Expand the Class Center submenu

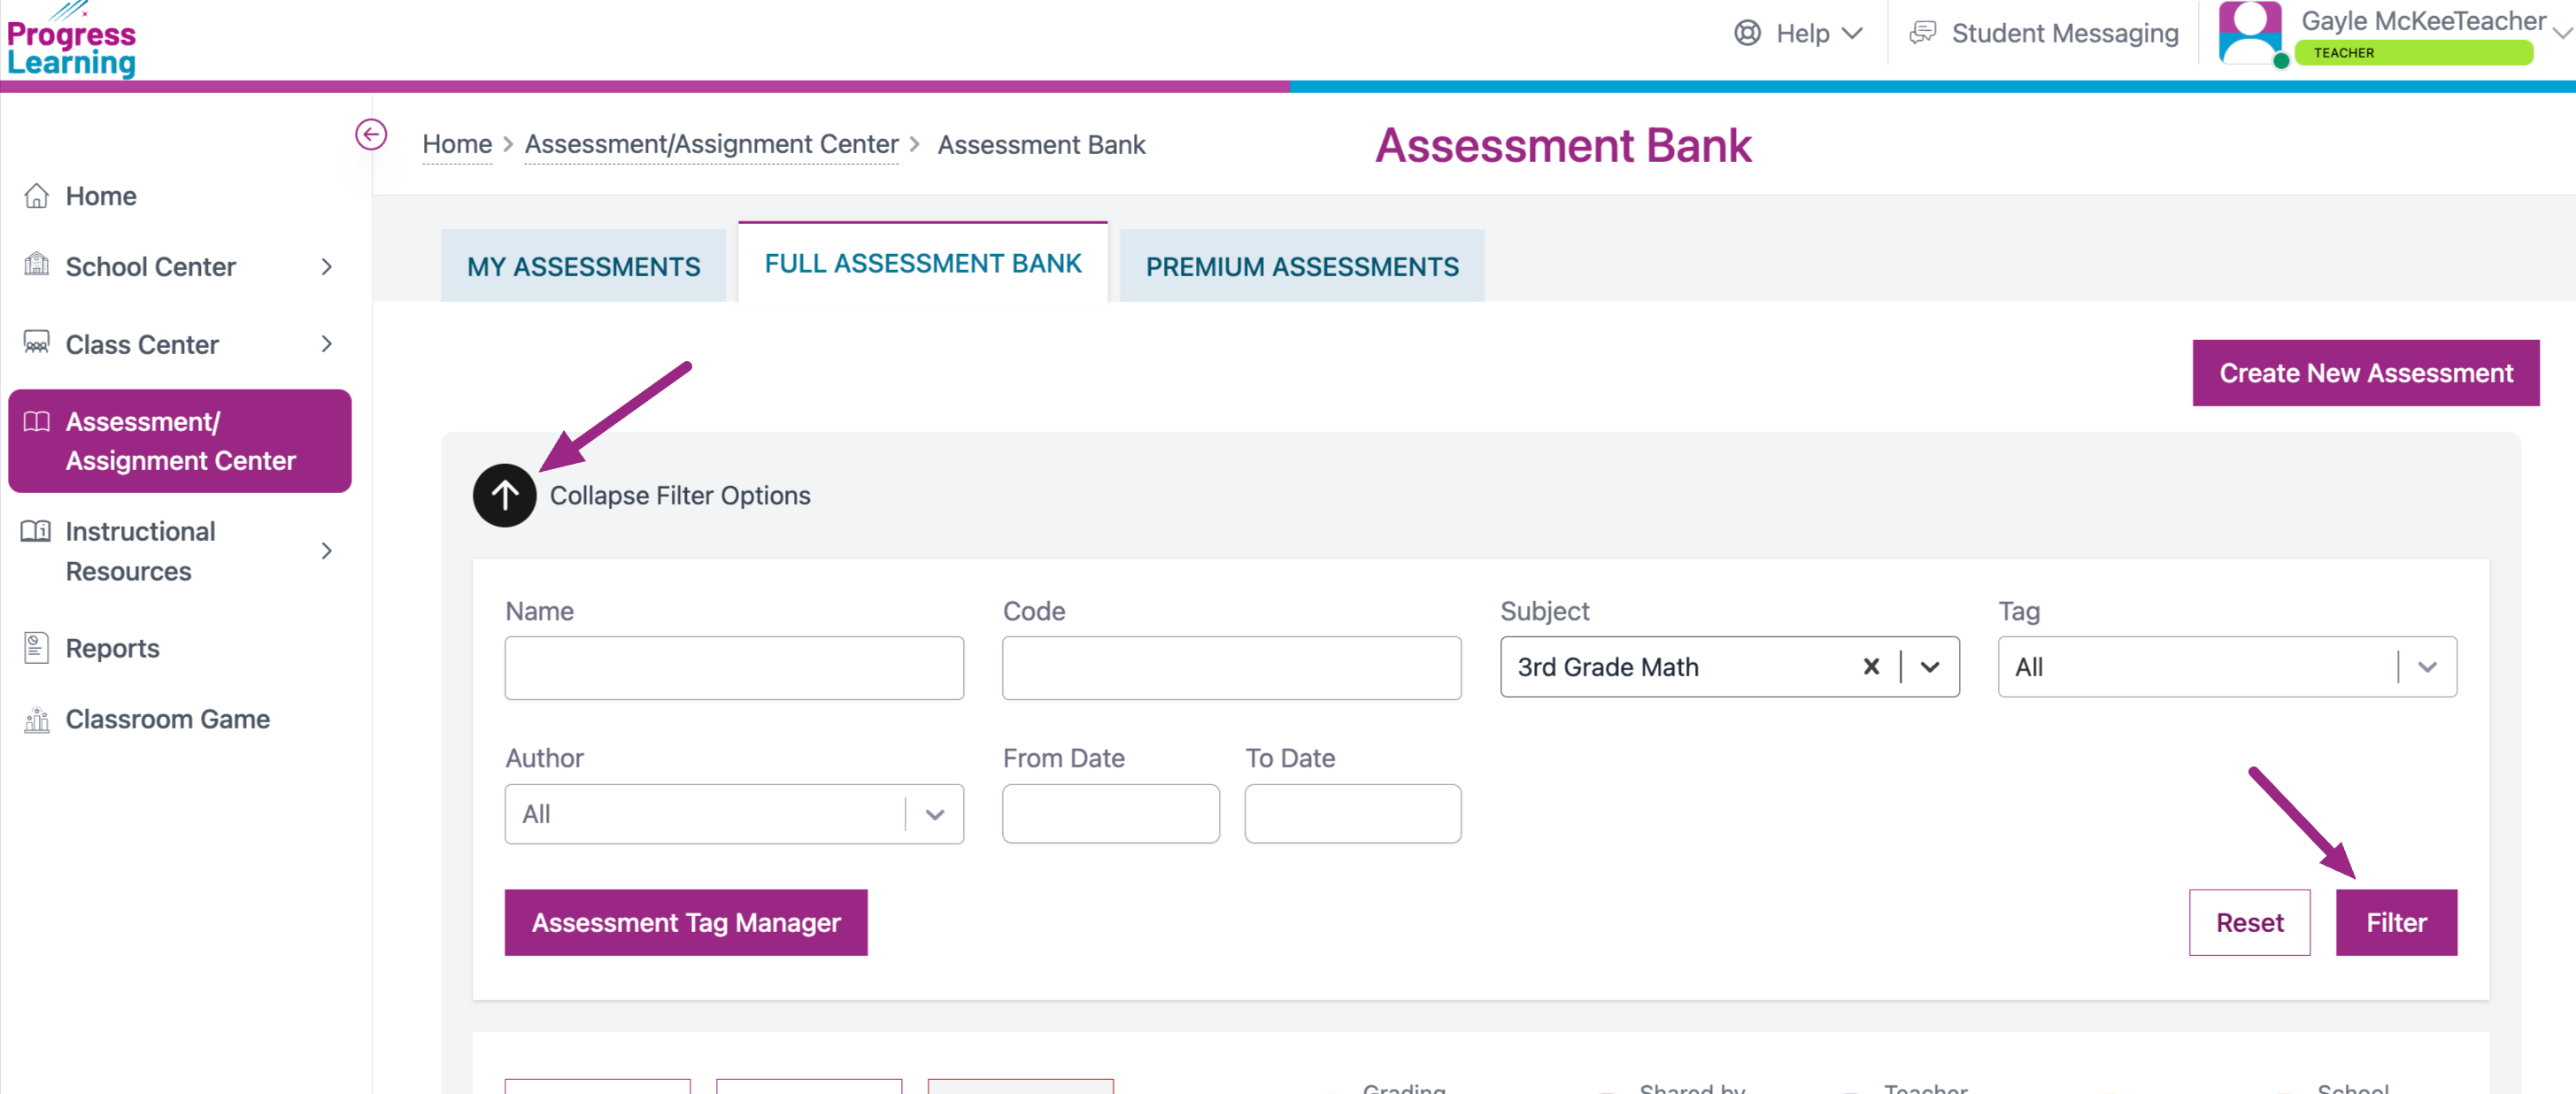pos(326,344)
